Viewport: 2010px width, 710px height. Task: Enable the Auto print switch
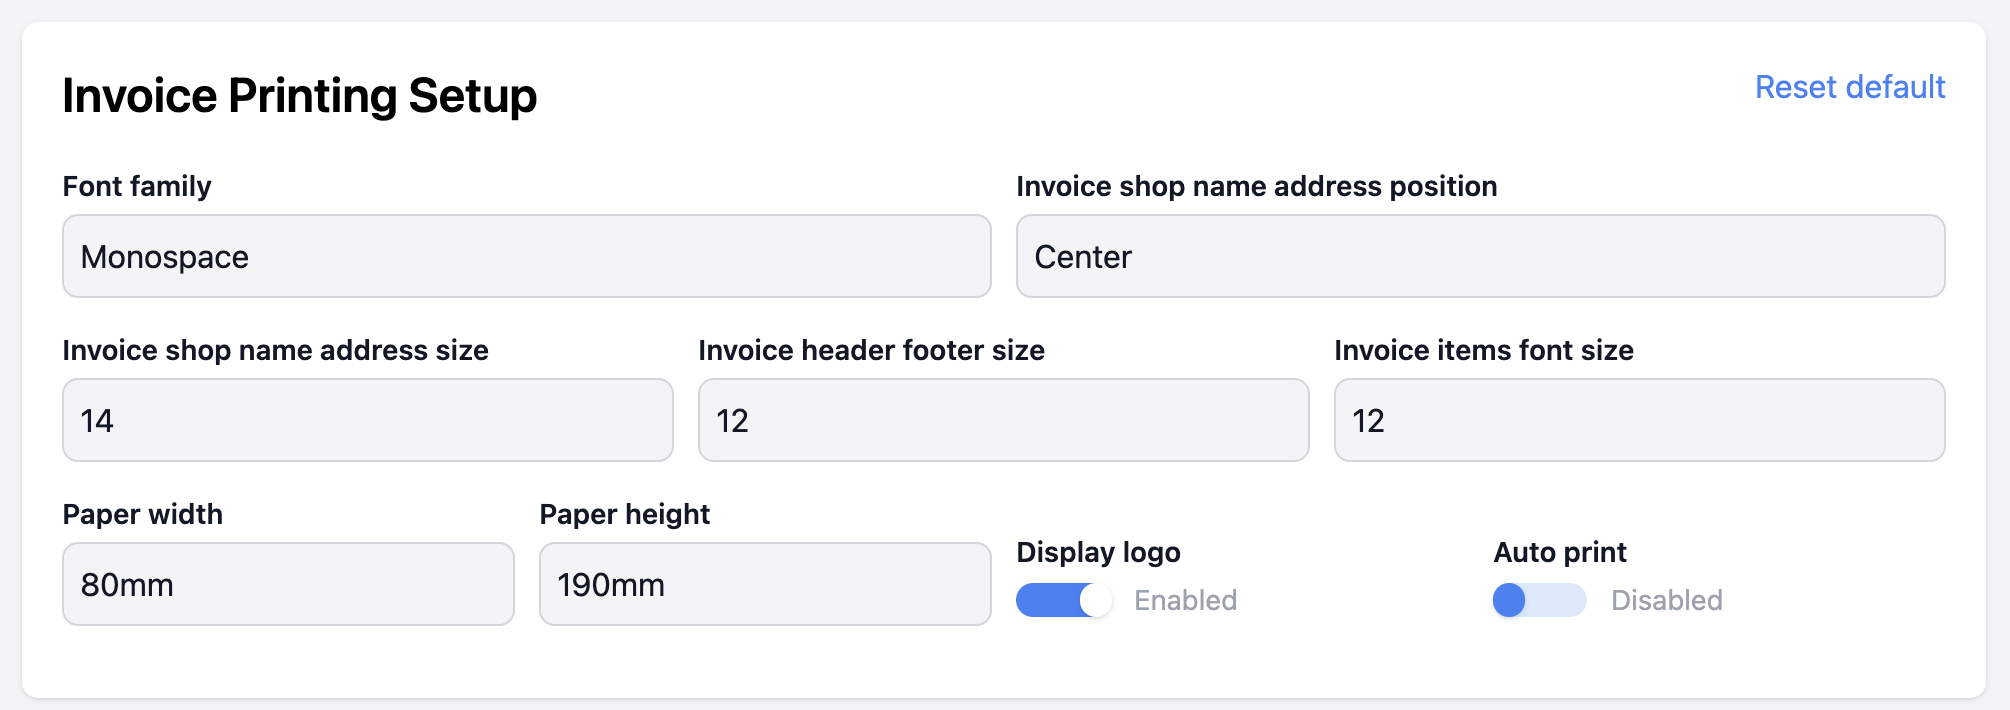1539,600
